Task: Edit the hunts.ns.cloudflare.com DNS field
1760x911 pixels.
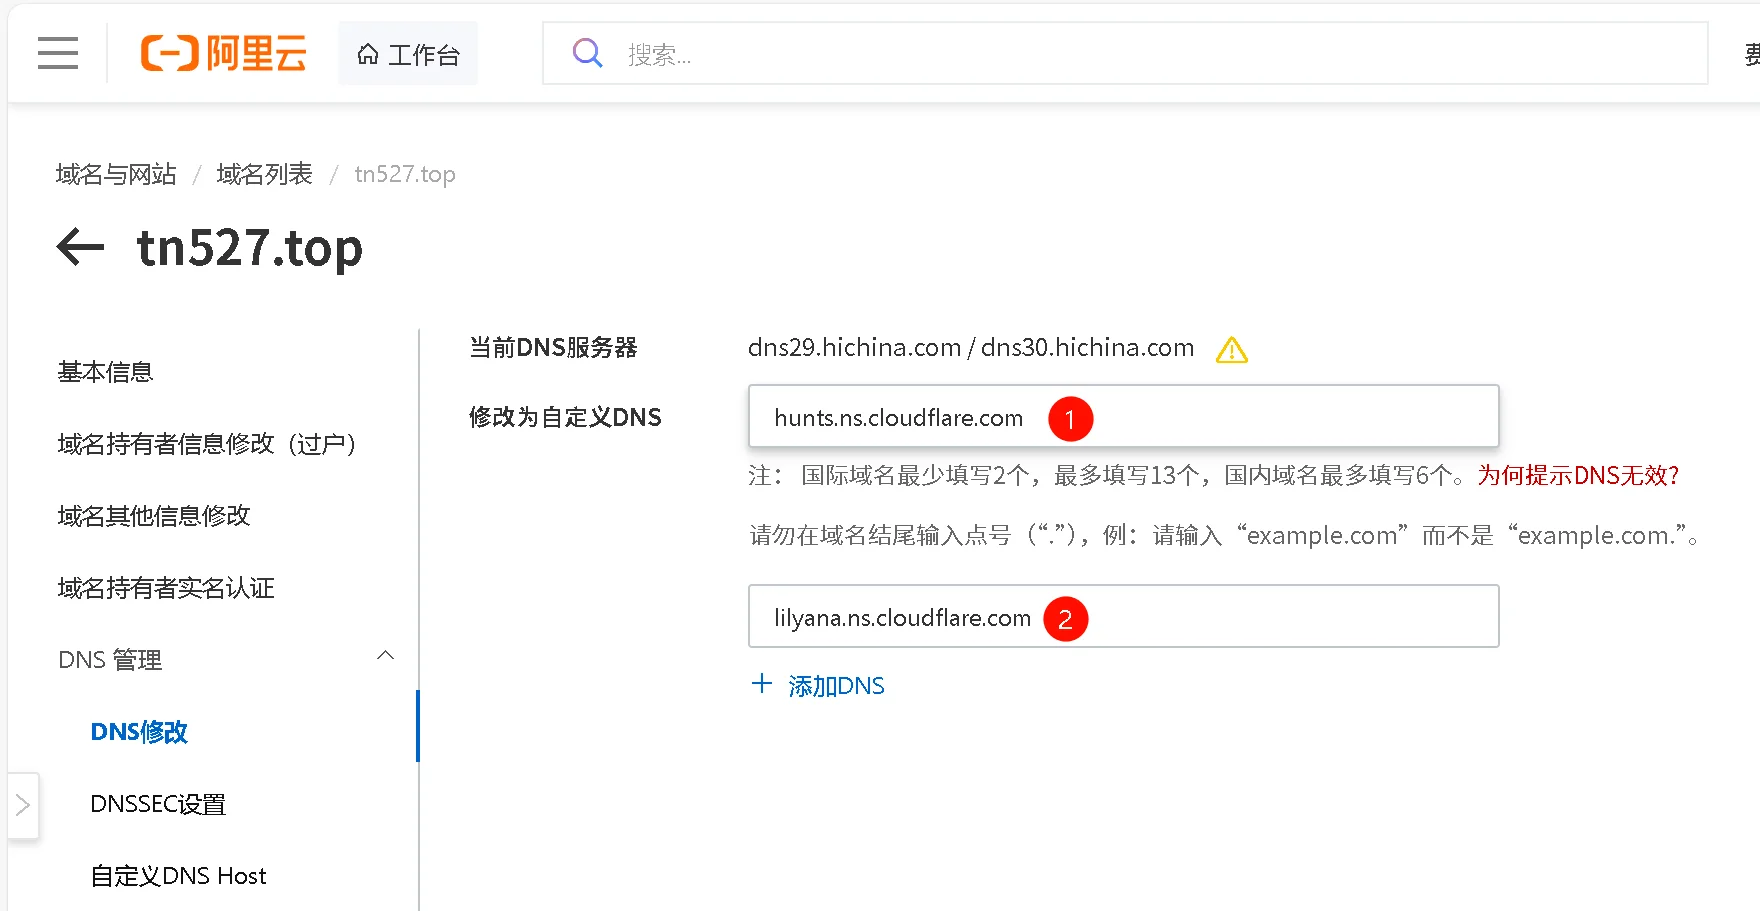Action: [x=1123, y=416]
